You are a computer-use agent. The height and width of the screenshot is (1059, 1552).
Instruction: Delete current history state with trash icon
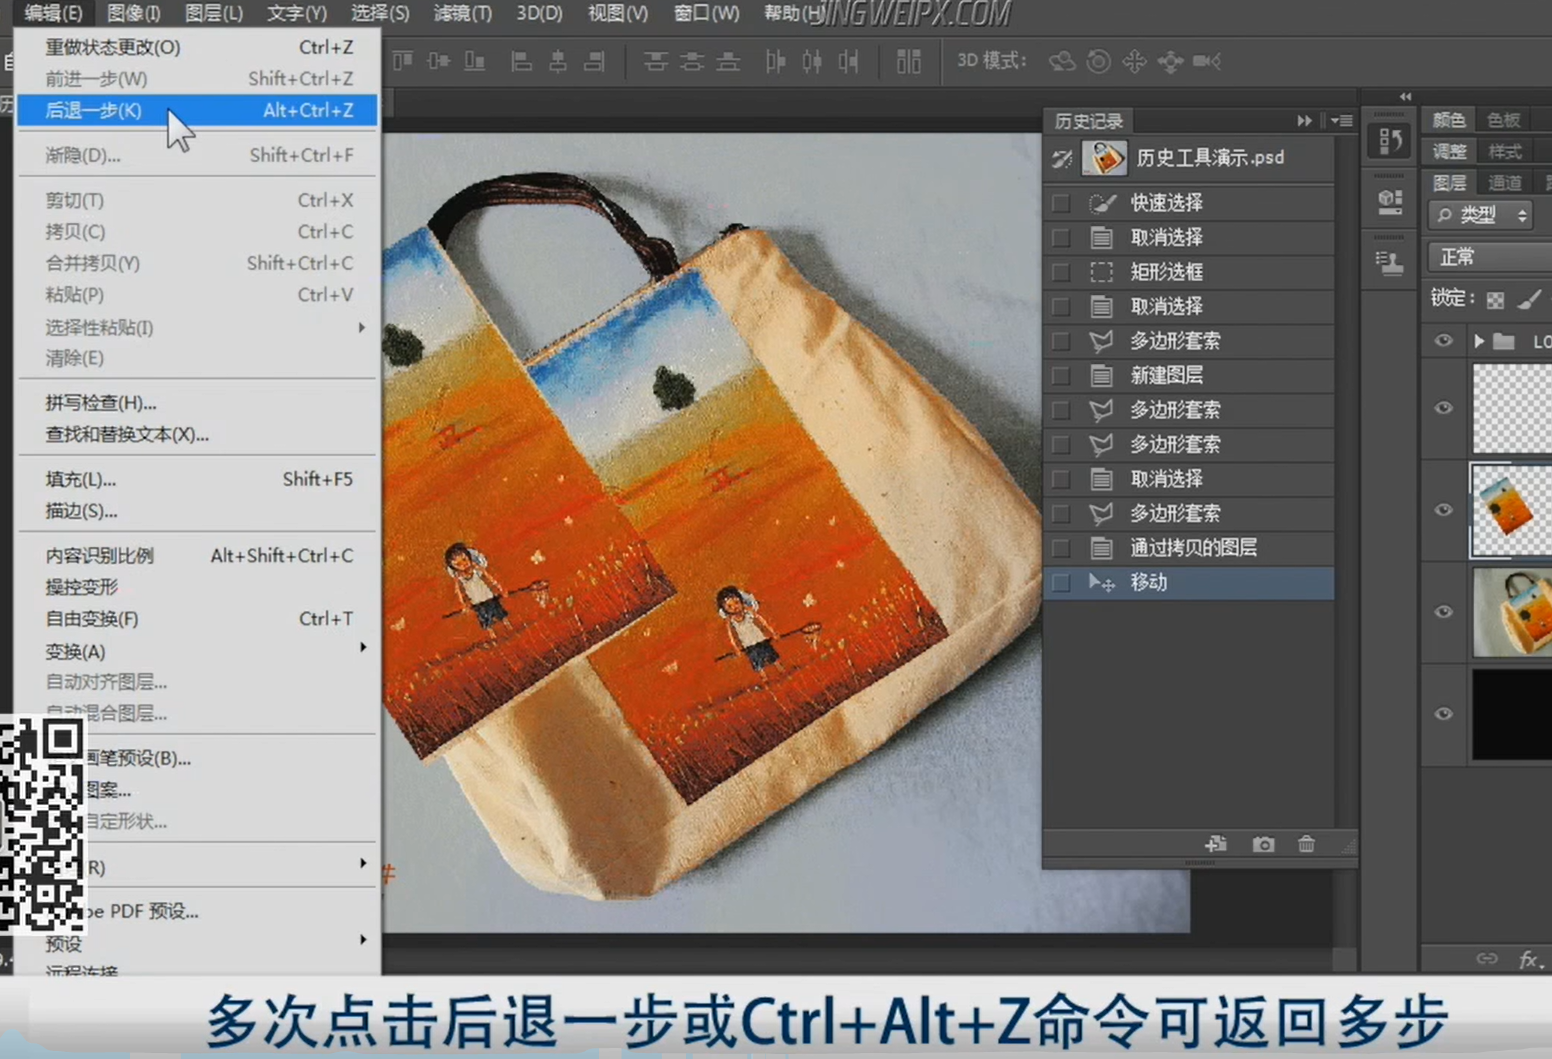click(1306, 844)
